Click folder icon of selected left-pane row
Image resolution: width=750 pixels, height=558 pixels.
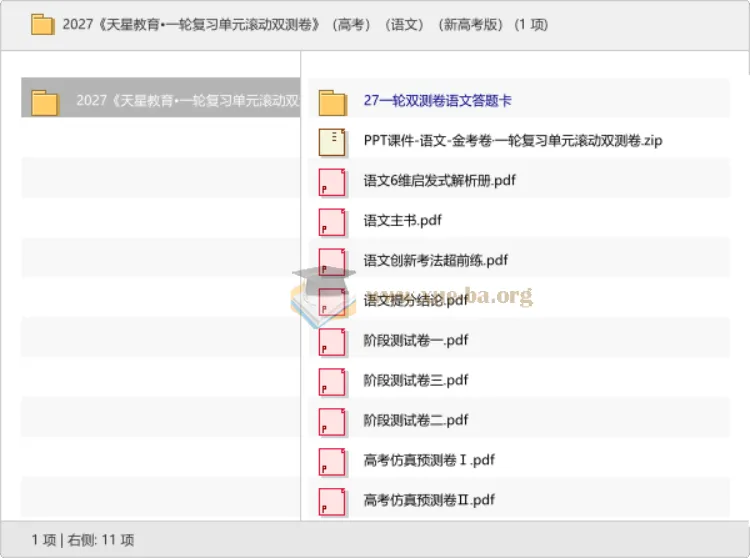pyautogui.click(x=45, y=102)
